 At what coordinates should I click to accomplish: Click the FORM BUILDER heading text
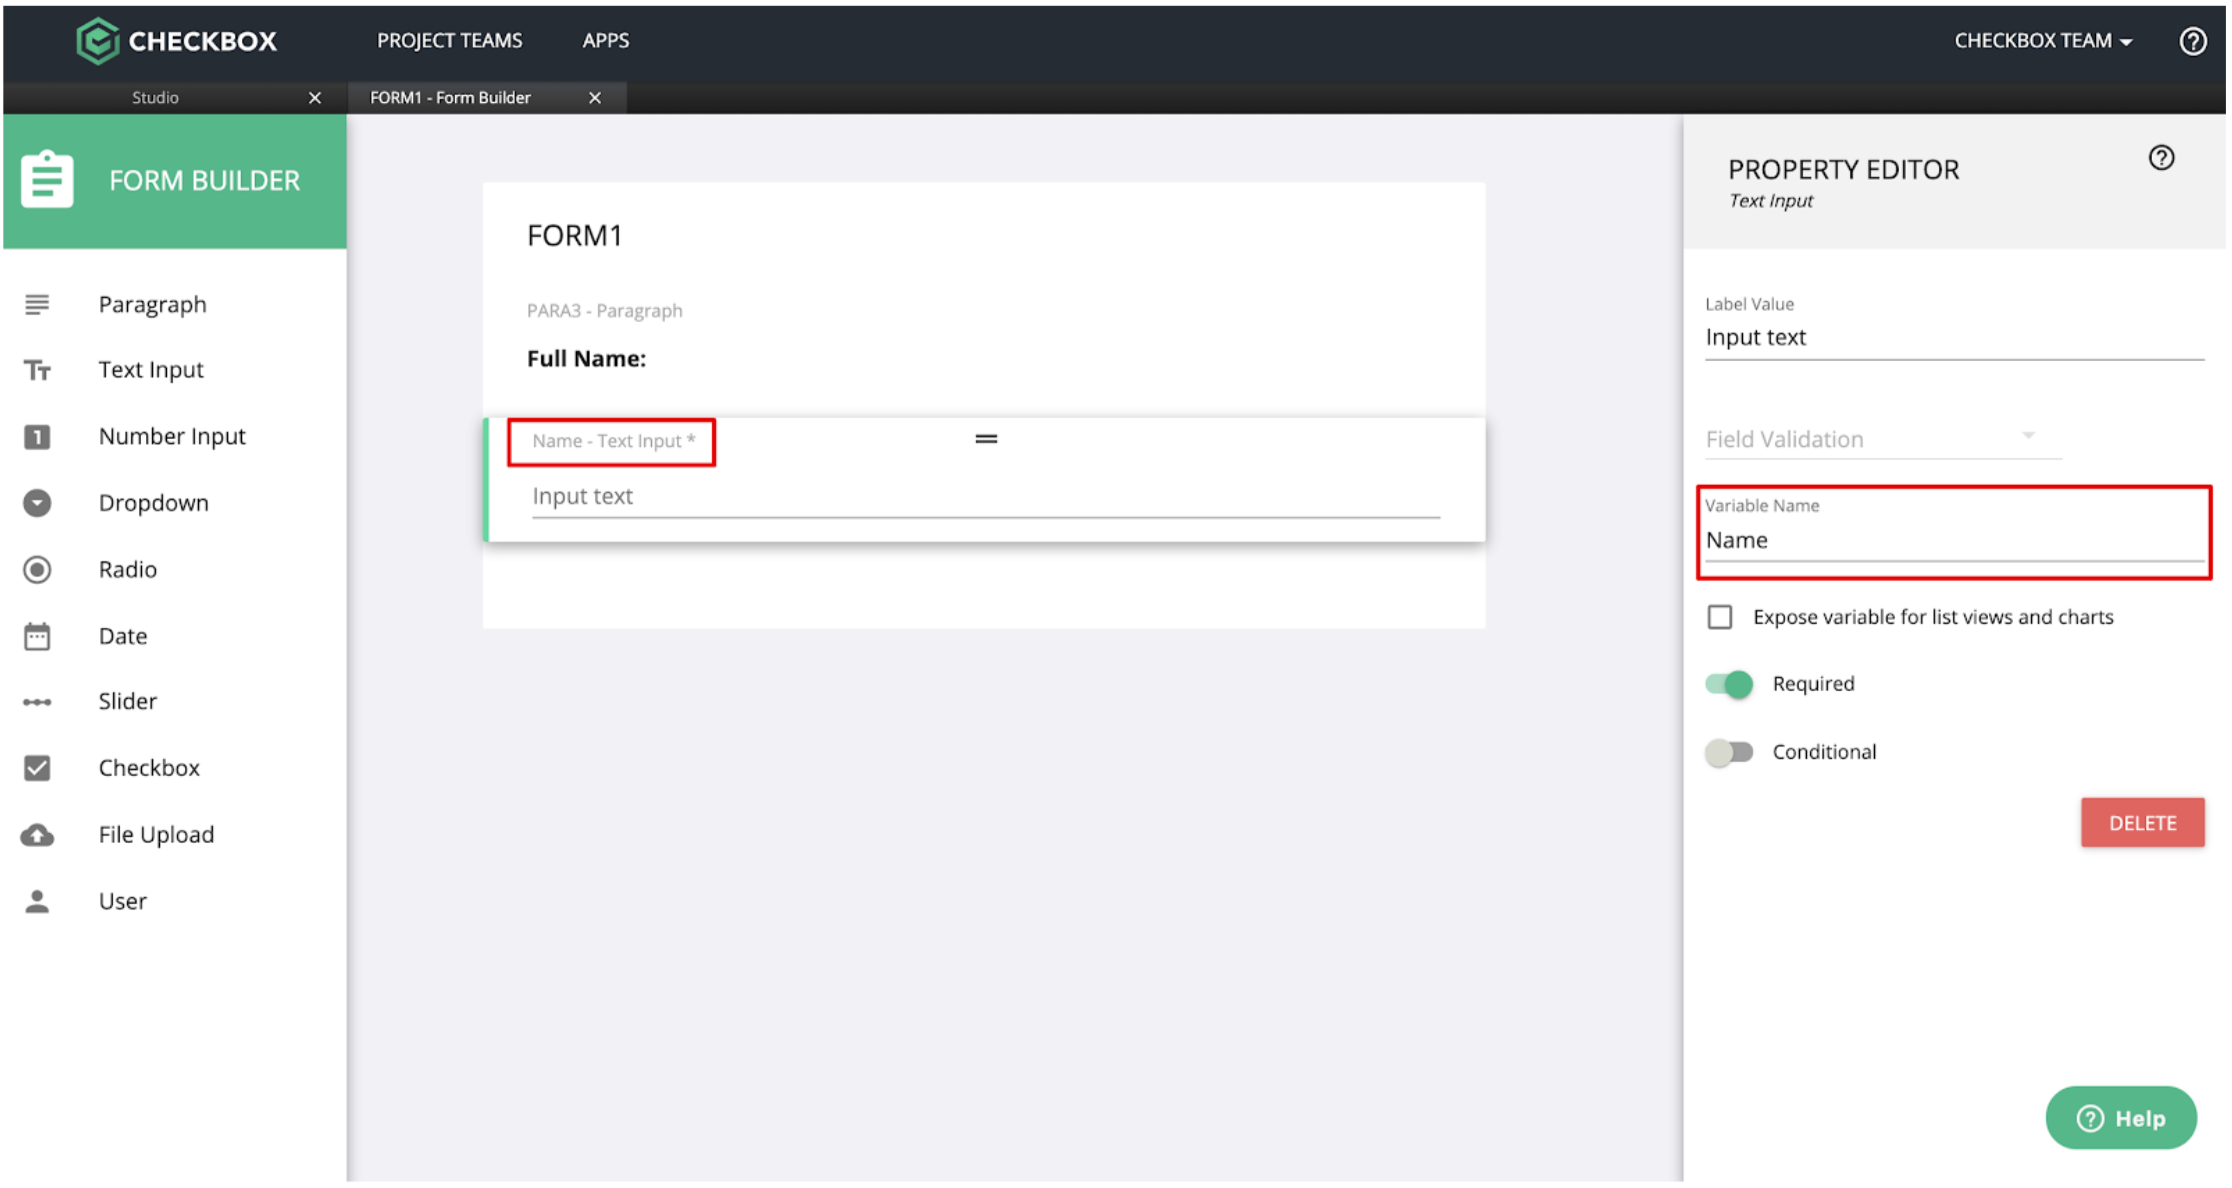pos(204,181)
